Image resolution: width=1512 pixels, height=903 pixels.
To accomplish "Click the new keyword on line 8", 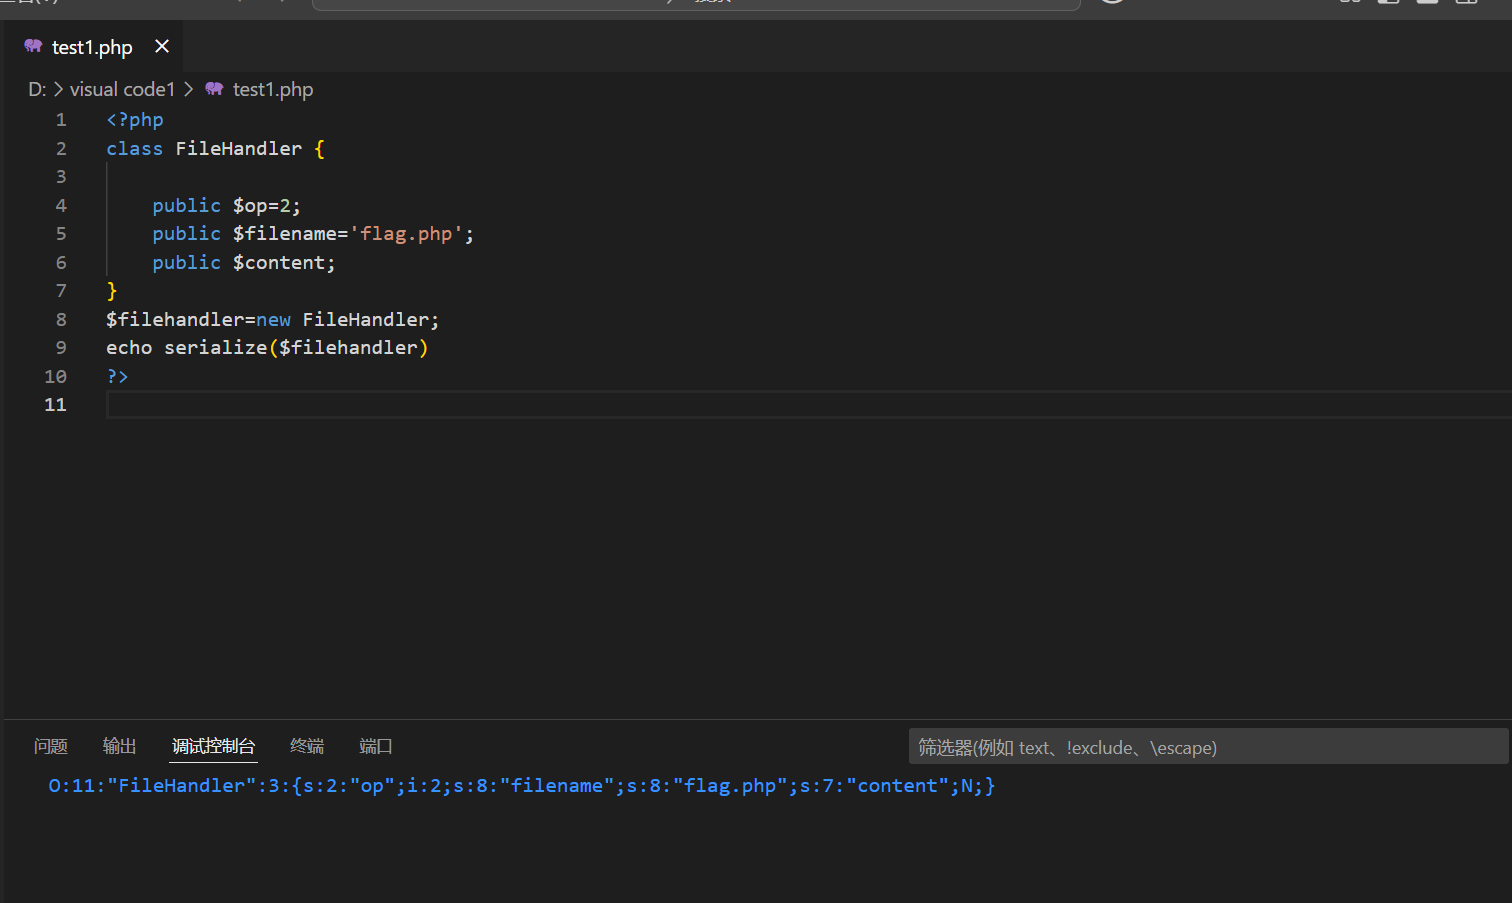I will (273, 320).
